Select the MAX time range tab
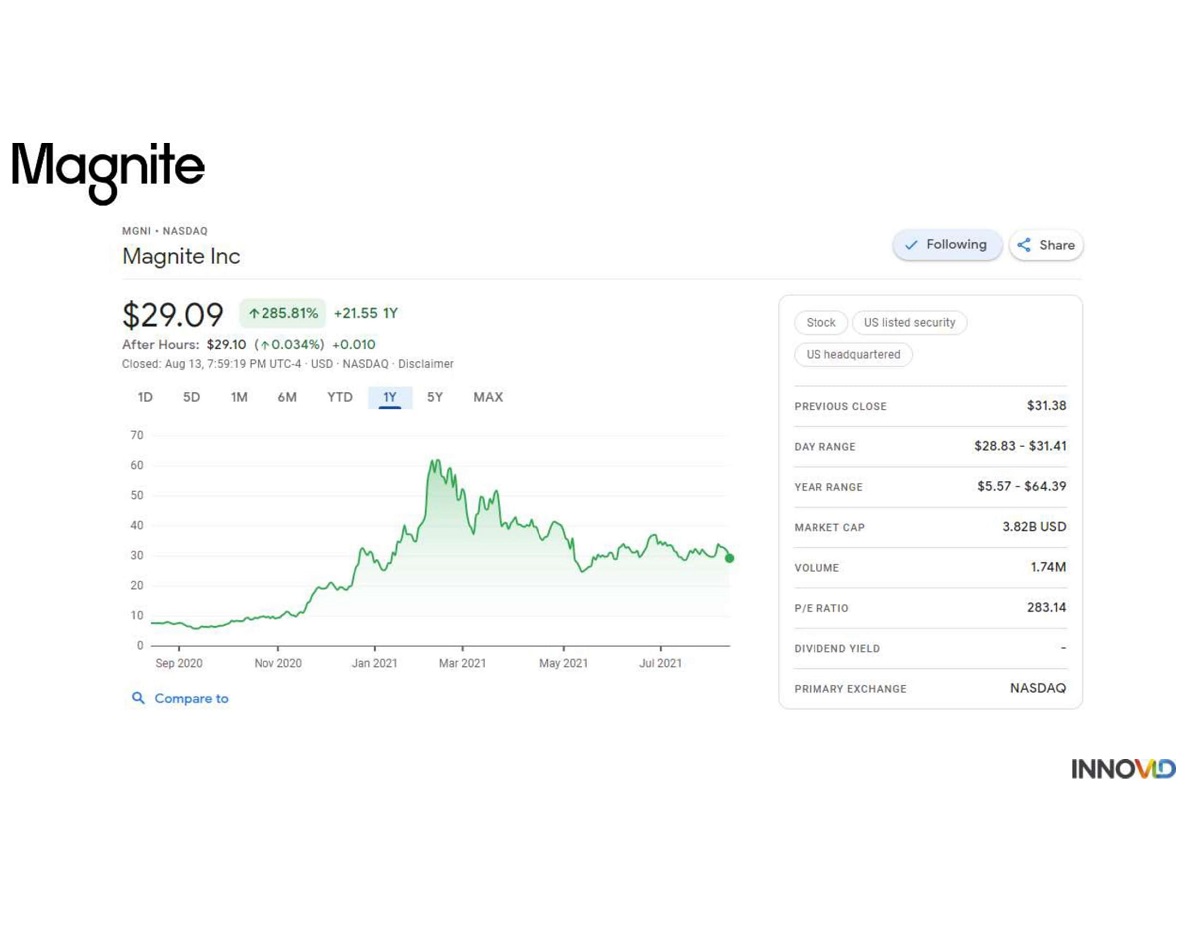Image resolution: width=1200 pixels, height=927 pixels. click(488, 397)
